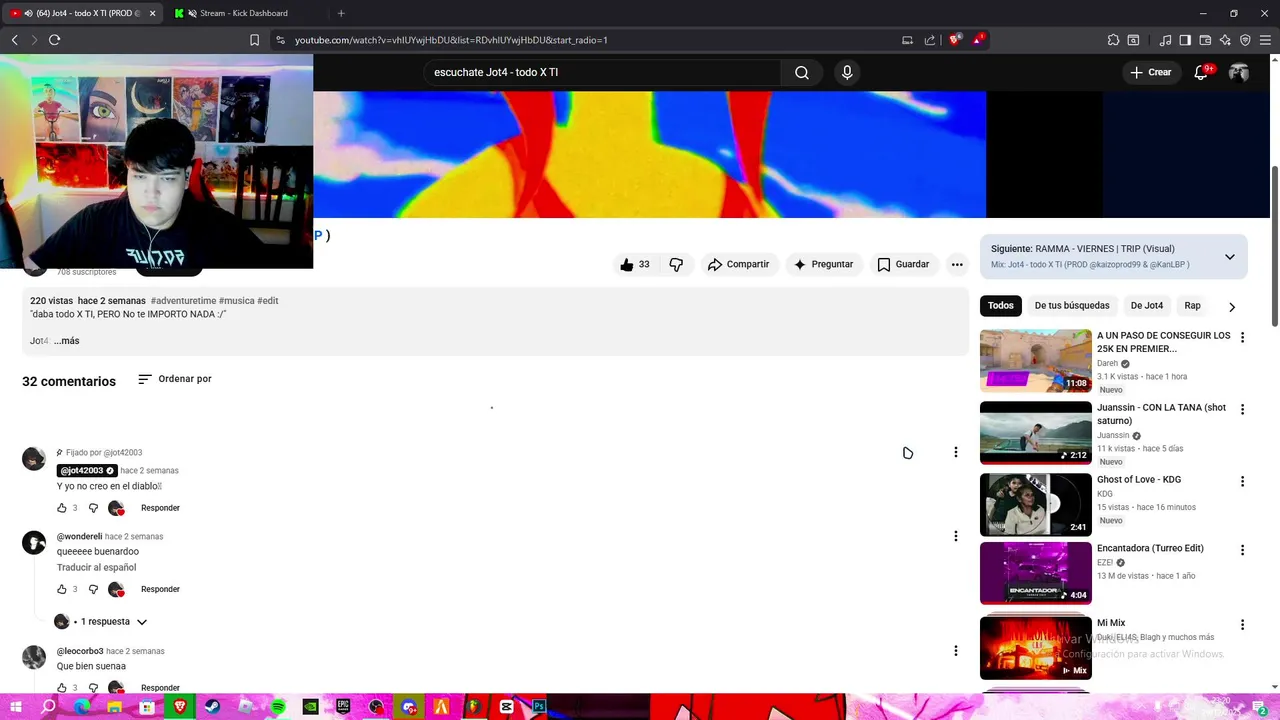
Task: Open options menu on wondereli comment
Action: pos(955,536)
